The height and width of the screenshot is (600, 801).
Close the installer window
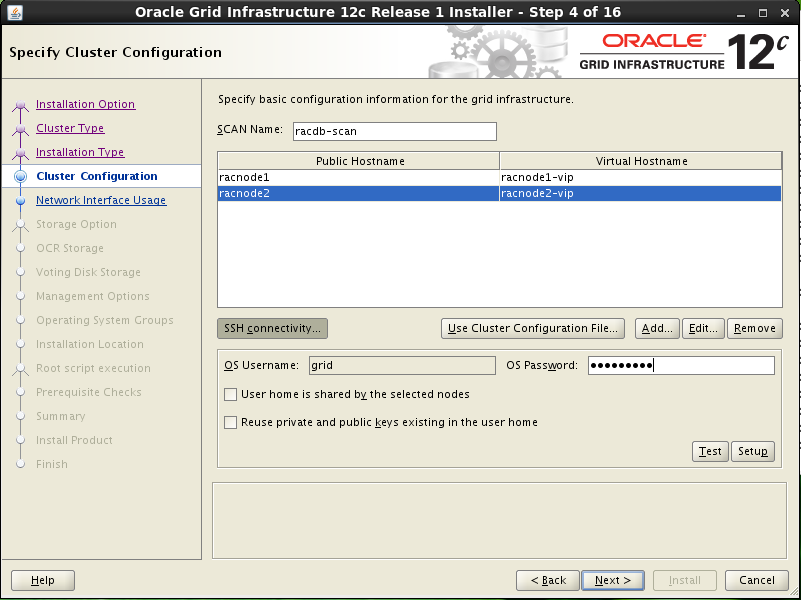785,13
